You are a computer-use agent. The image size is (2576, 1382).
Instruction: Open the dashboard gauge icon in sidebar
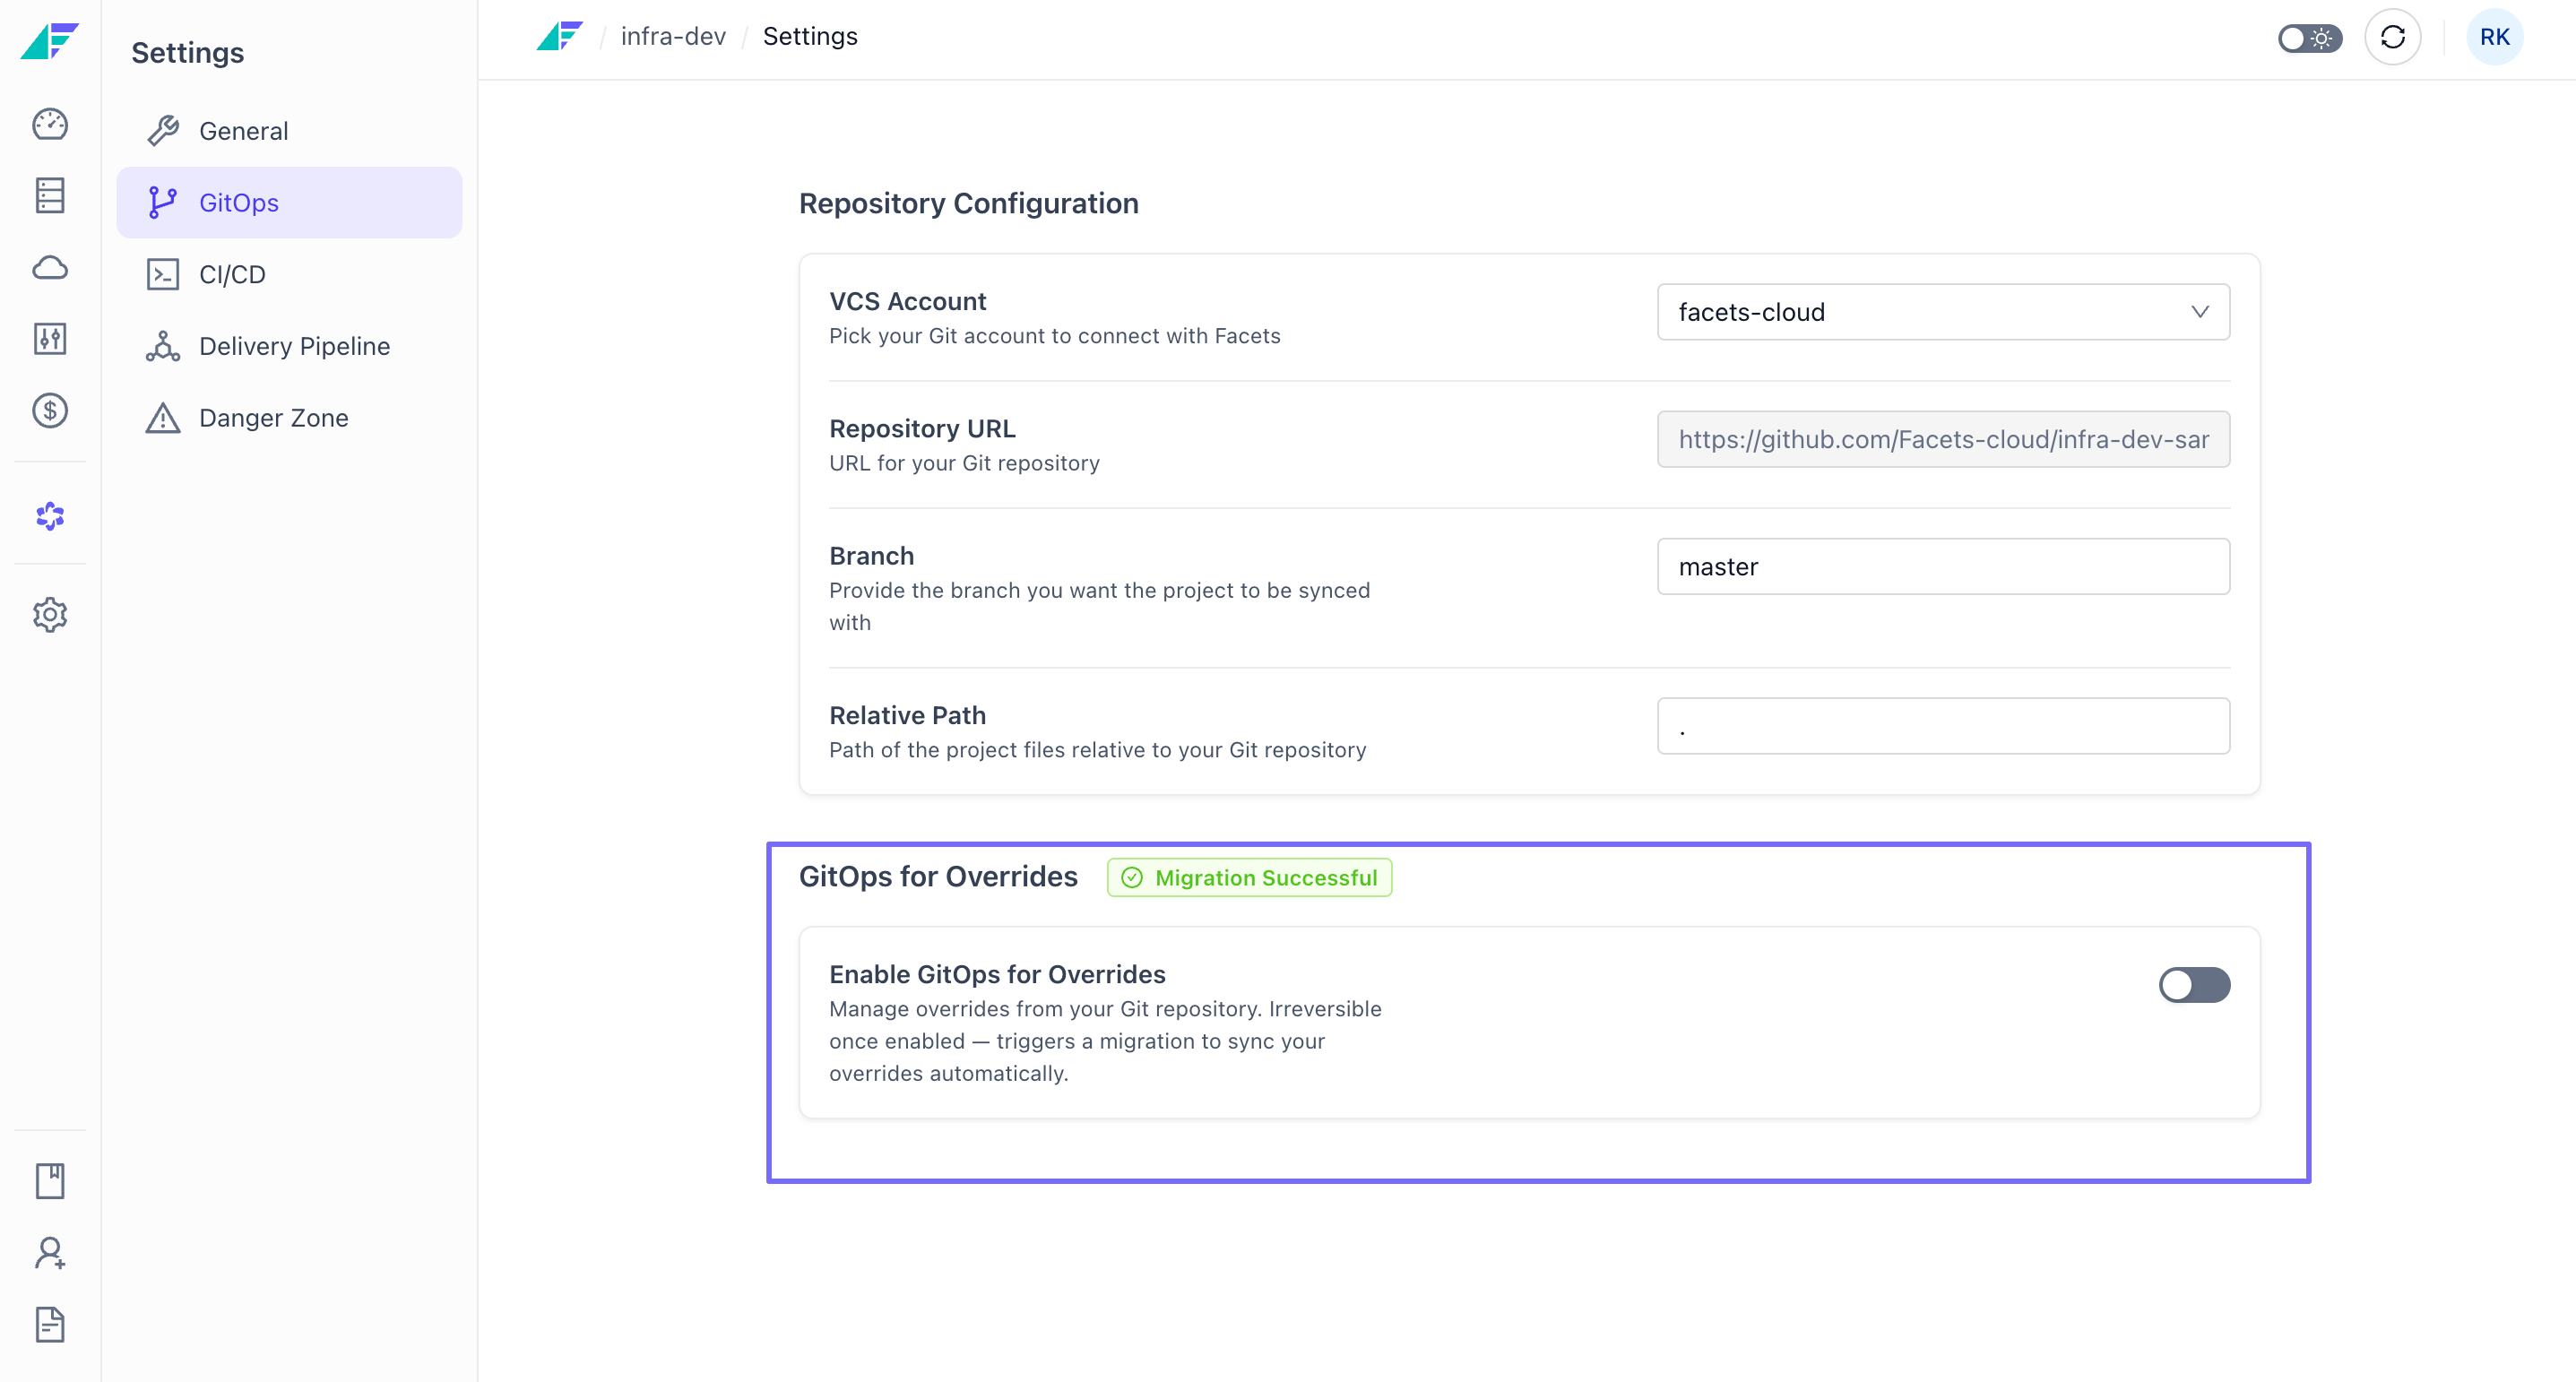click(x=50, y=124)
